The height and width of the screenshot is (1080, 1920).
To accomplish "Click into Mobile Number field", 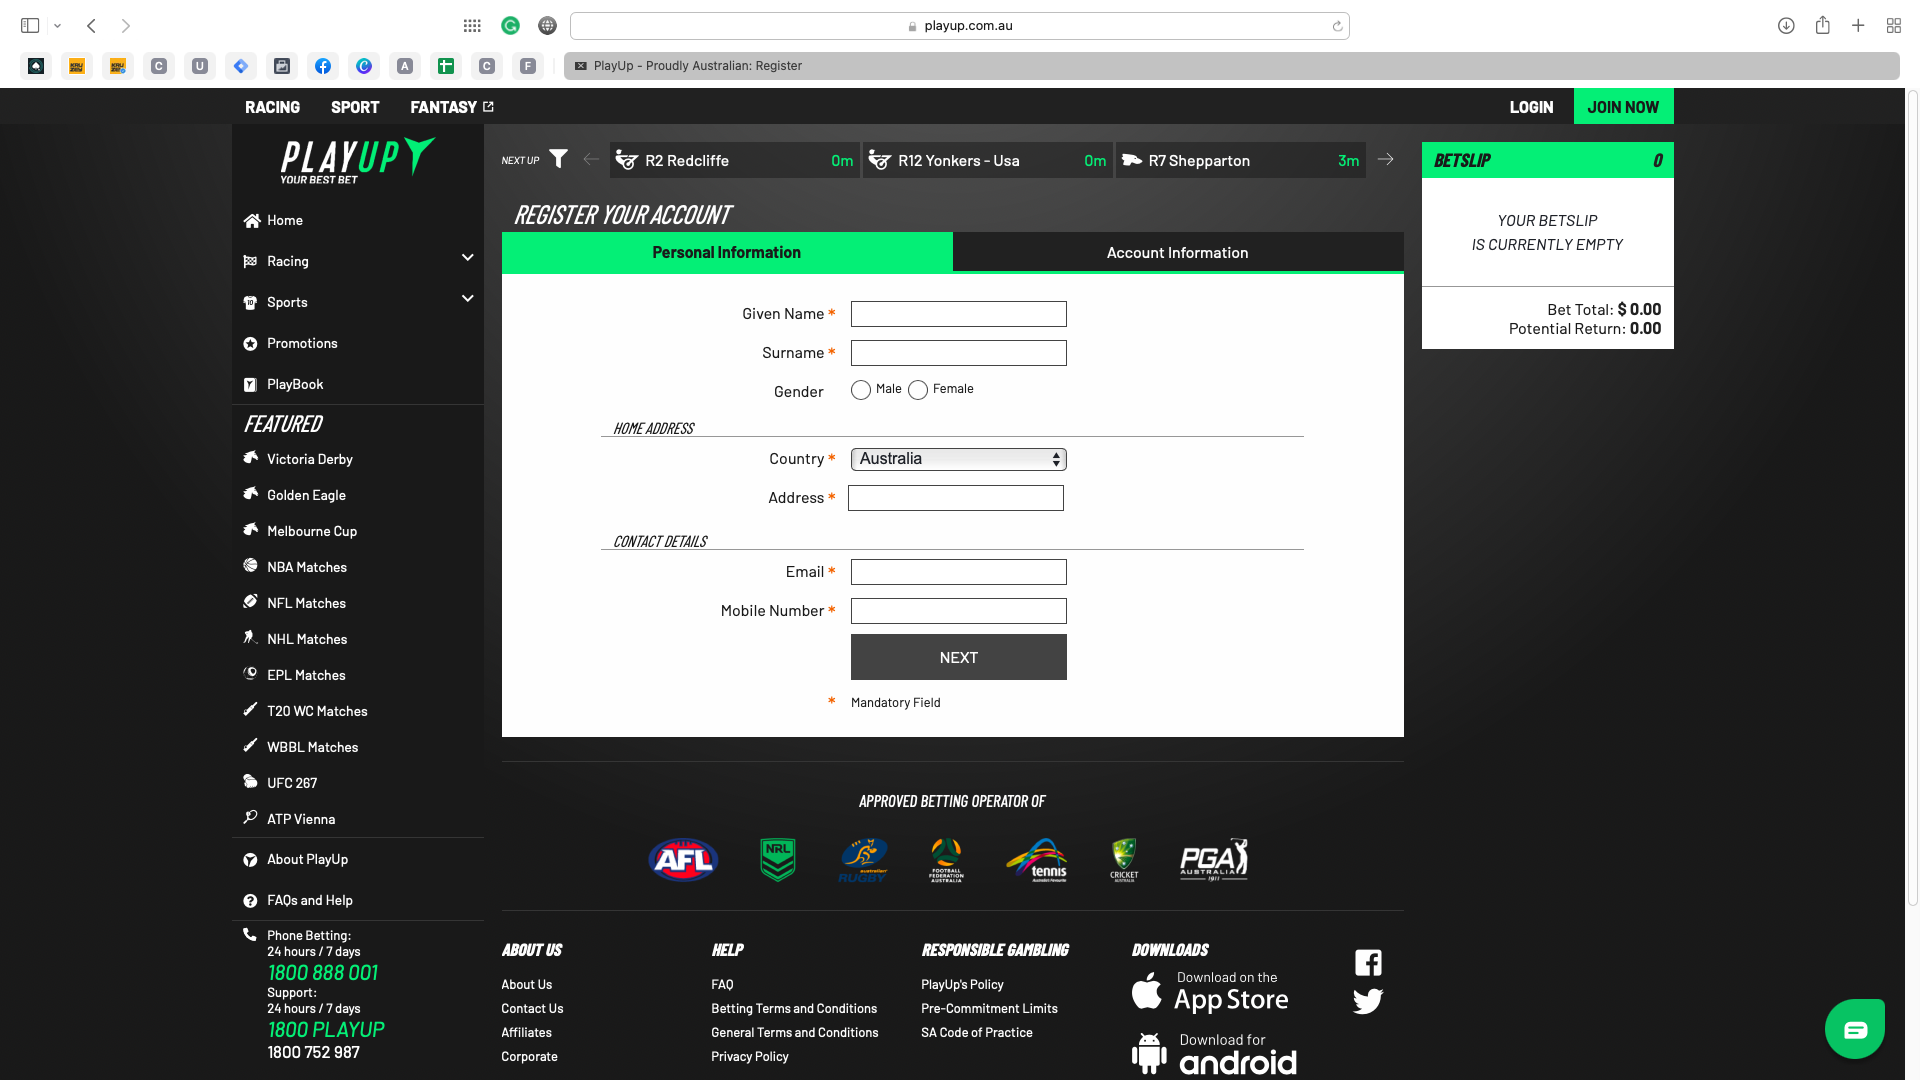I will (x=958, y=611).
